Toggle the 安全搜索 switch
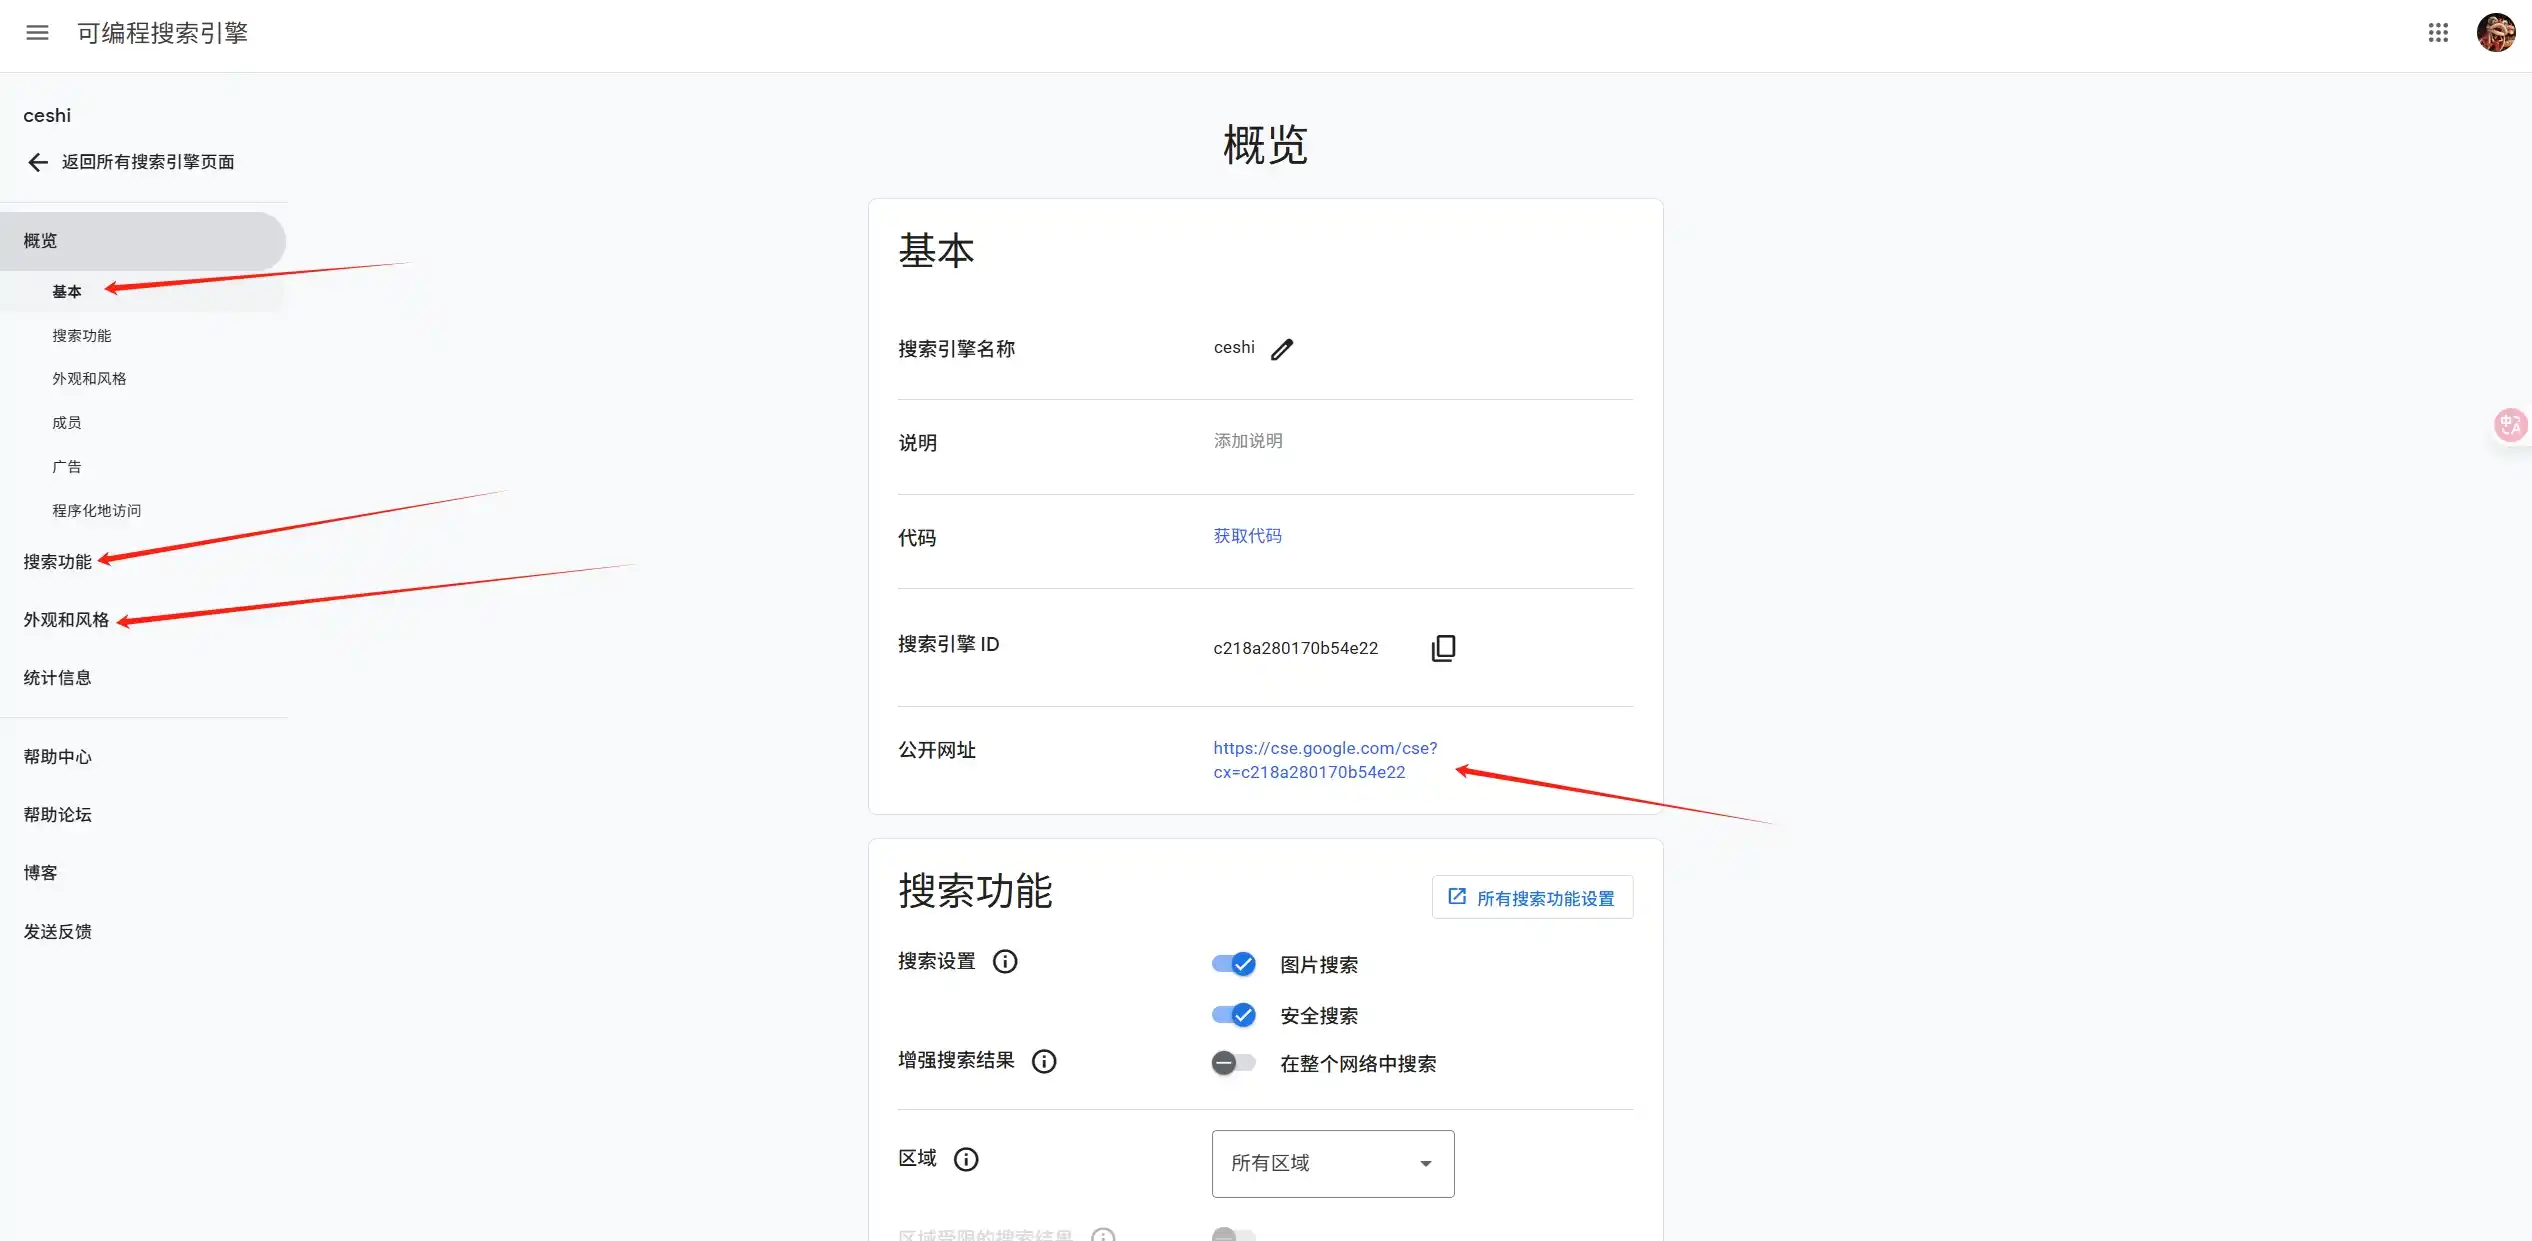 1233,1015
